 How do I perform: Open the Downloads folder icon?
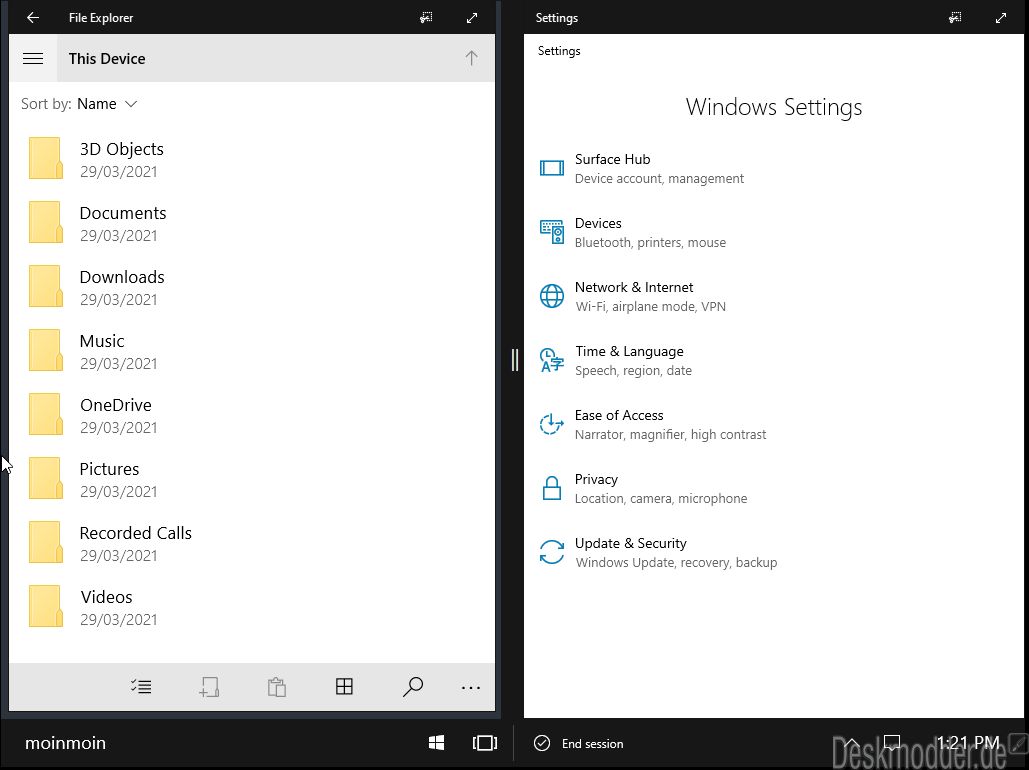coord(45,286)
